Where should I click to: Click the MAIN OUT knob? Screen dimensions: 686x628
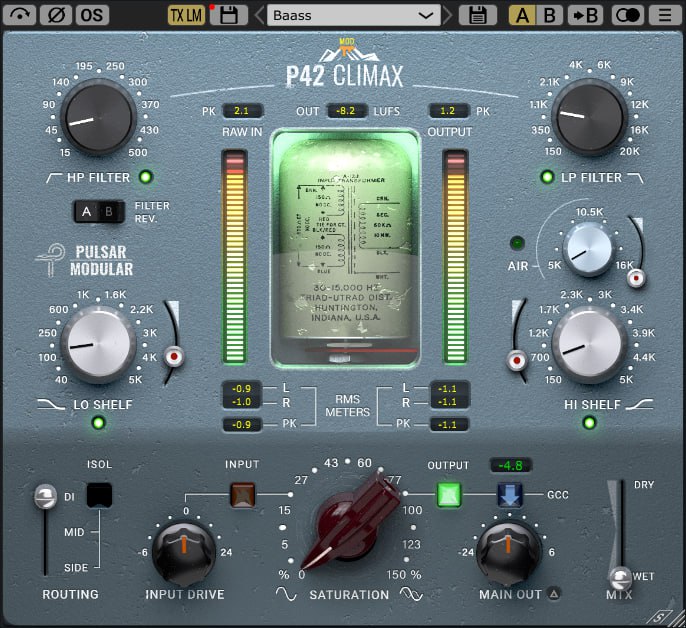508,553
